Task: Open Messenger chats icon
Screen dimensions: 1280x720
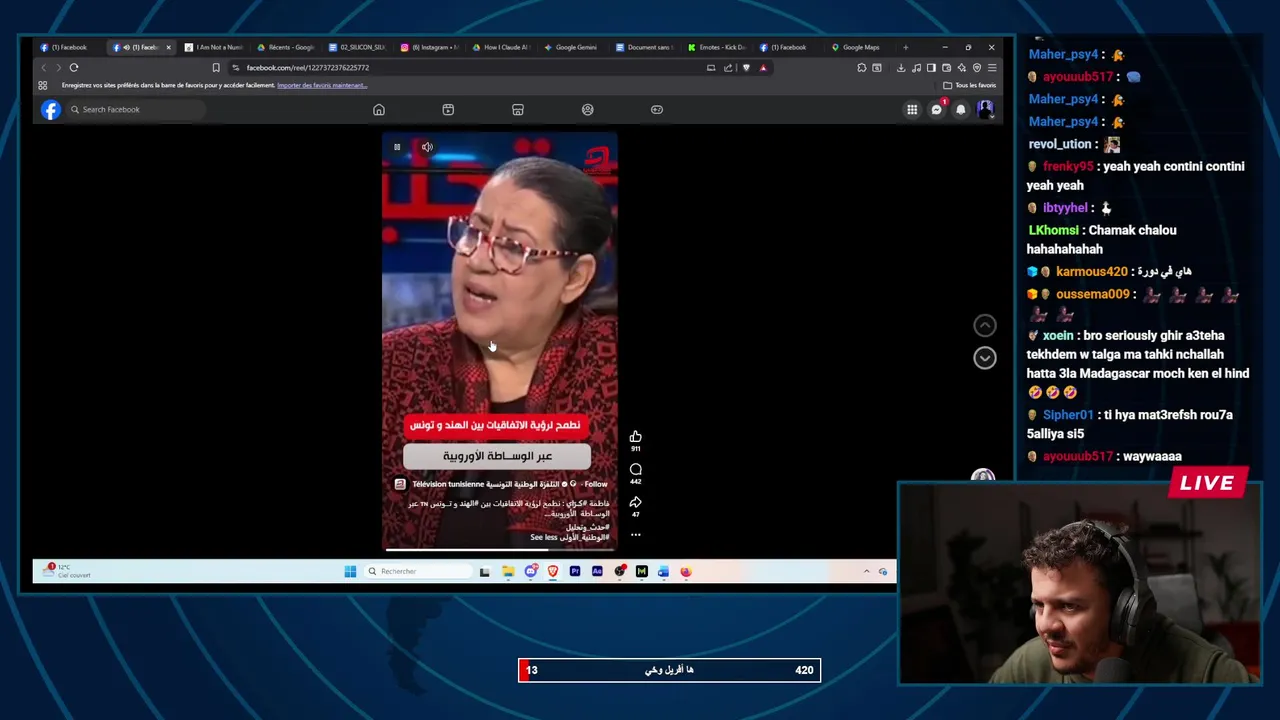Action: [937, 110]
